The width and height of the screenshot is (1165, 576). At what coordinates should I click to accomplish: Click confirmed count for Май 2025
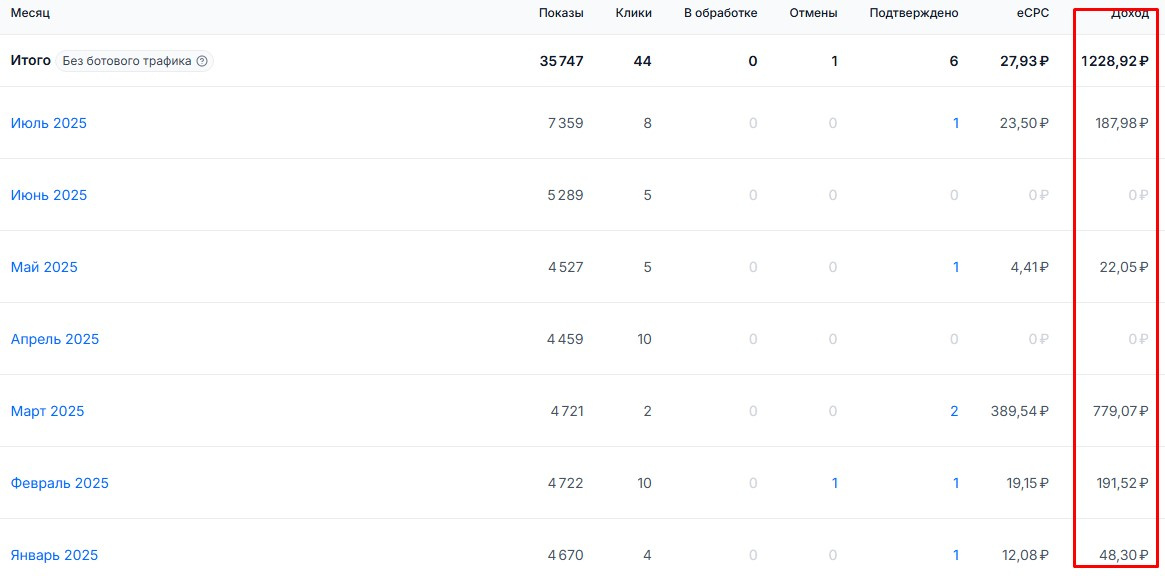coord(955,267)
